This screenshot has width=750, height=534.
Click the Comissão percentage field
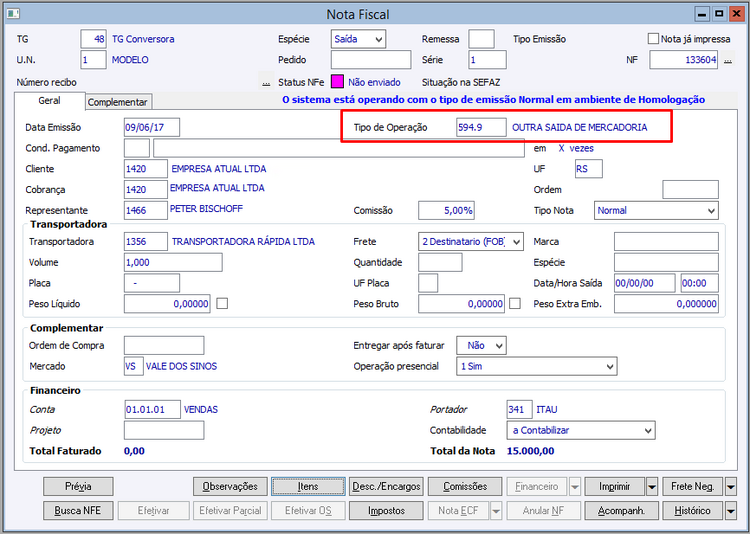pos(446,211)
